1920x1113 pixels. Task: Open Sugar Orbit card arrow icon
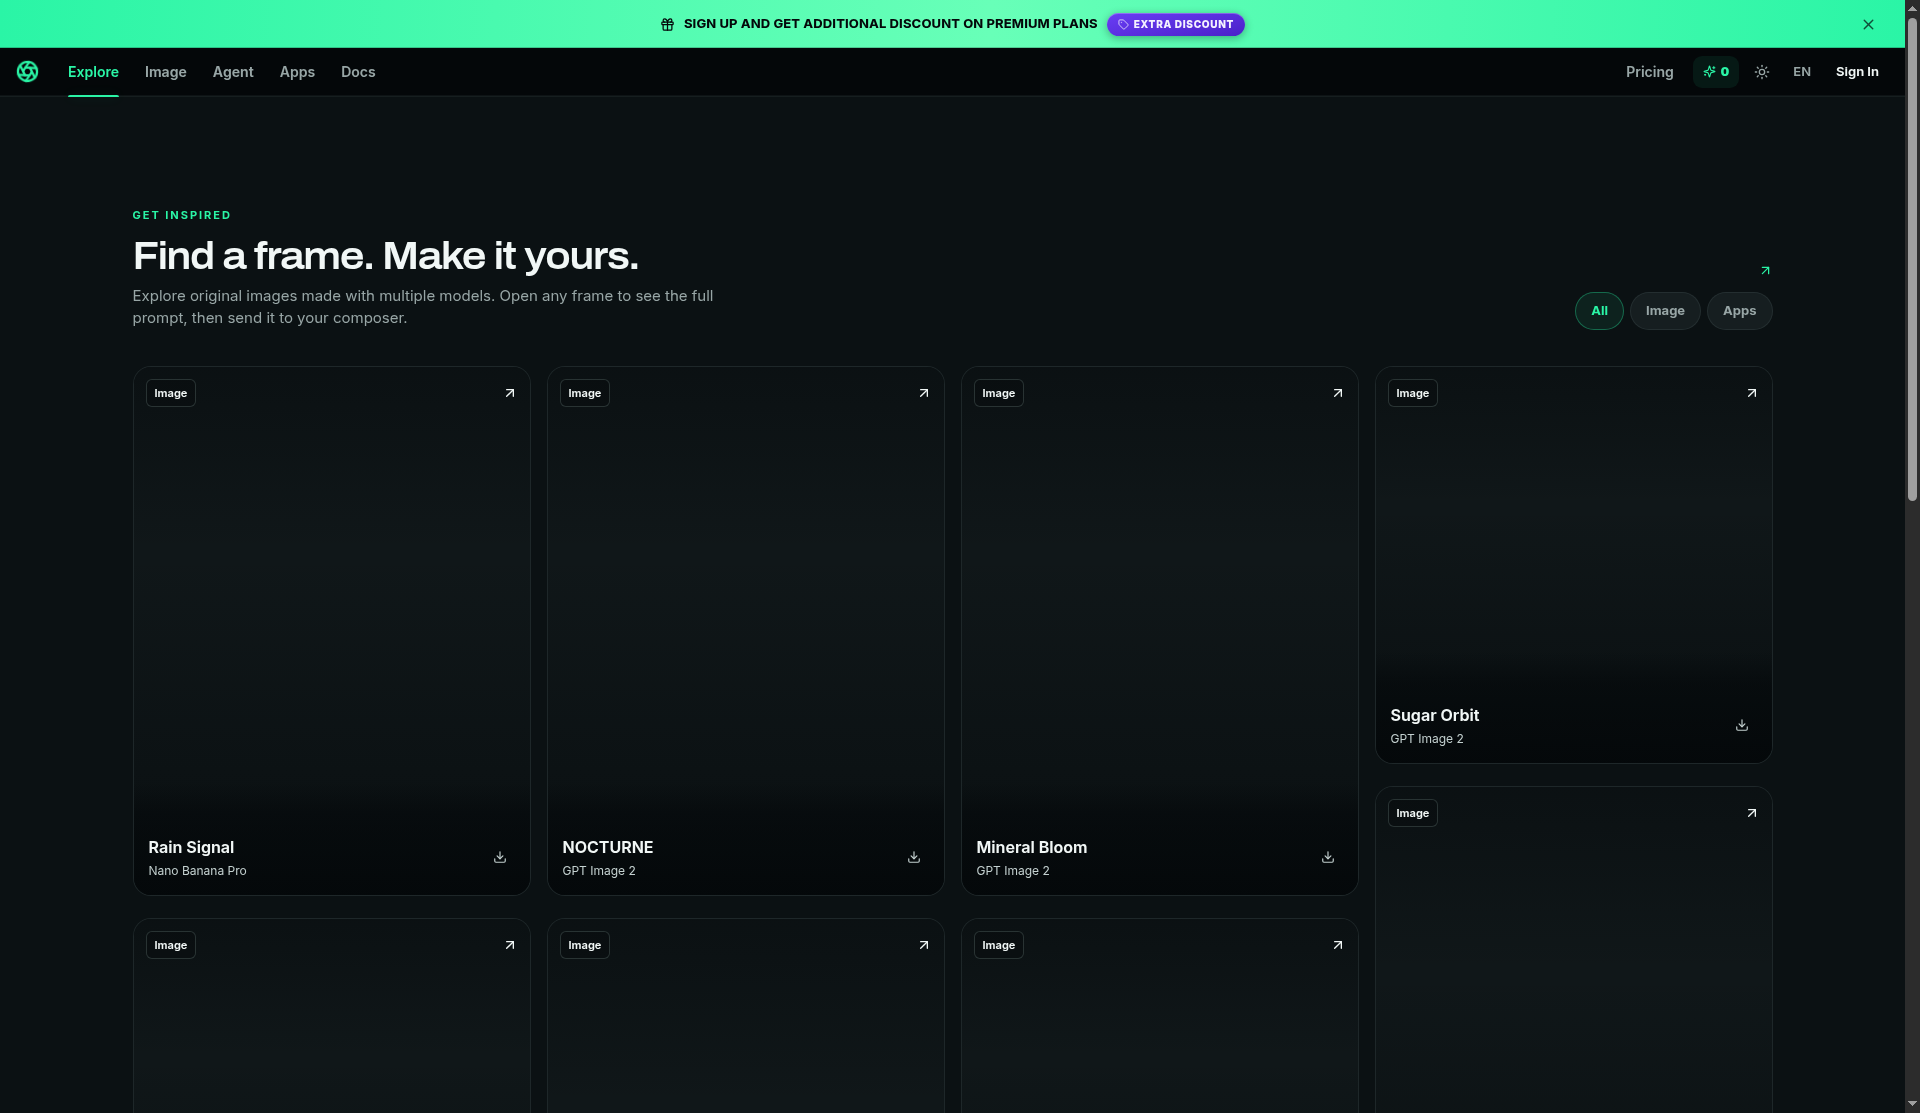click(x=1752, y=393)
